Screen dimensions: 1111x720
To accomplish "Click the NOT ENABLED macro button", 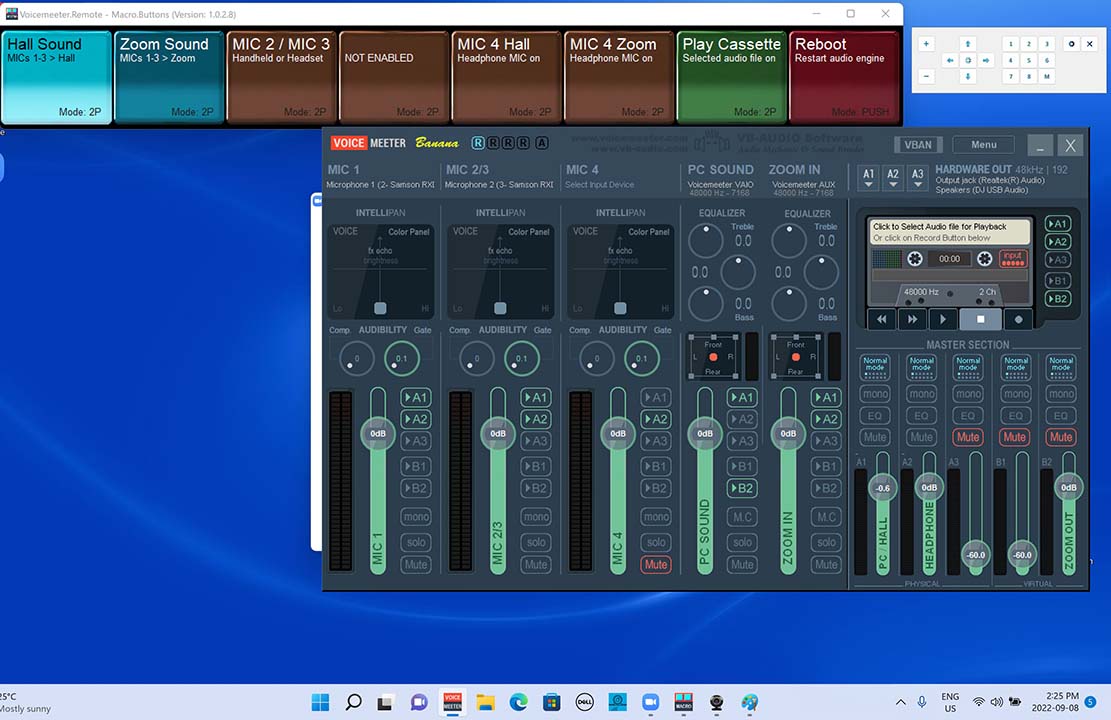I will (394, 77).
